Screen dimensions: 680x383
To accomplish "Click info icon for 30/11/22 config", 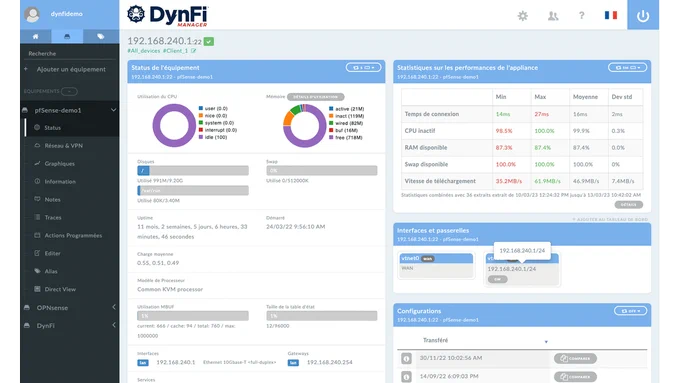I will [x=406, y=359].
